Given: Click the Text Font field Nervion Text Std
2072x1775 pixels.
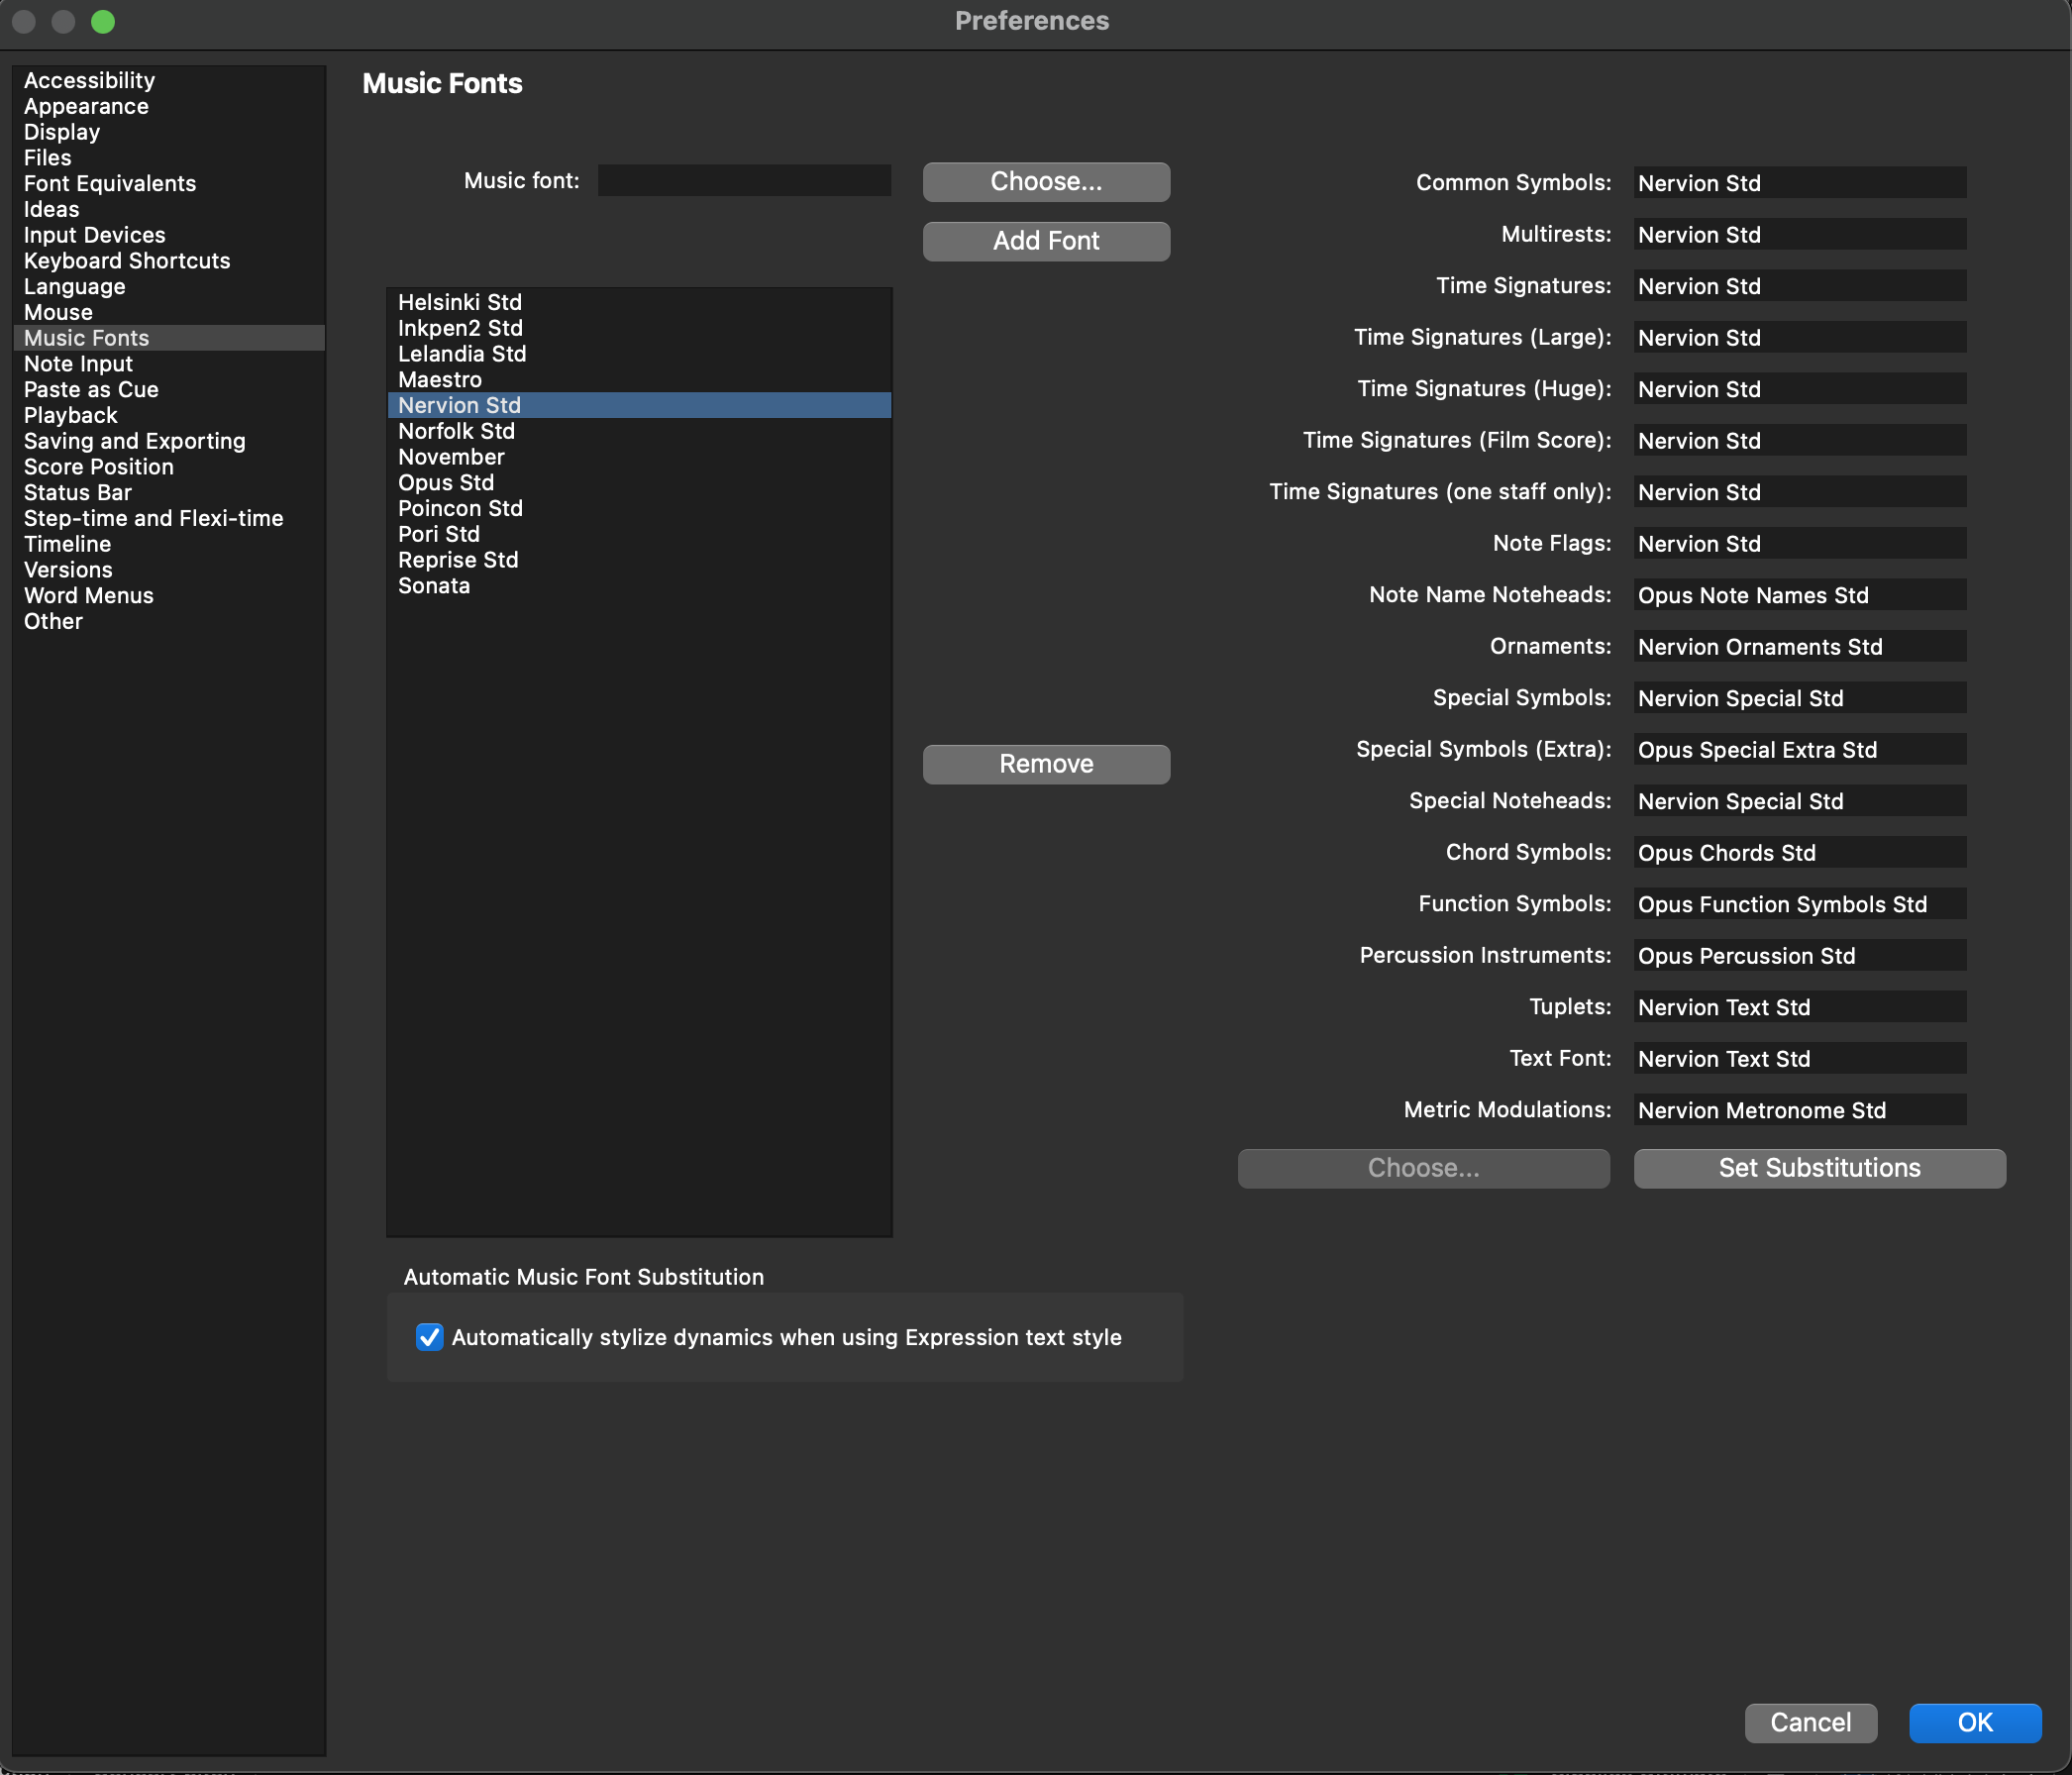Looking at the screenshot, I should pyautogui.click(x=1800, y=1059).
